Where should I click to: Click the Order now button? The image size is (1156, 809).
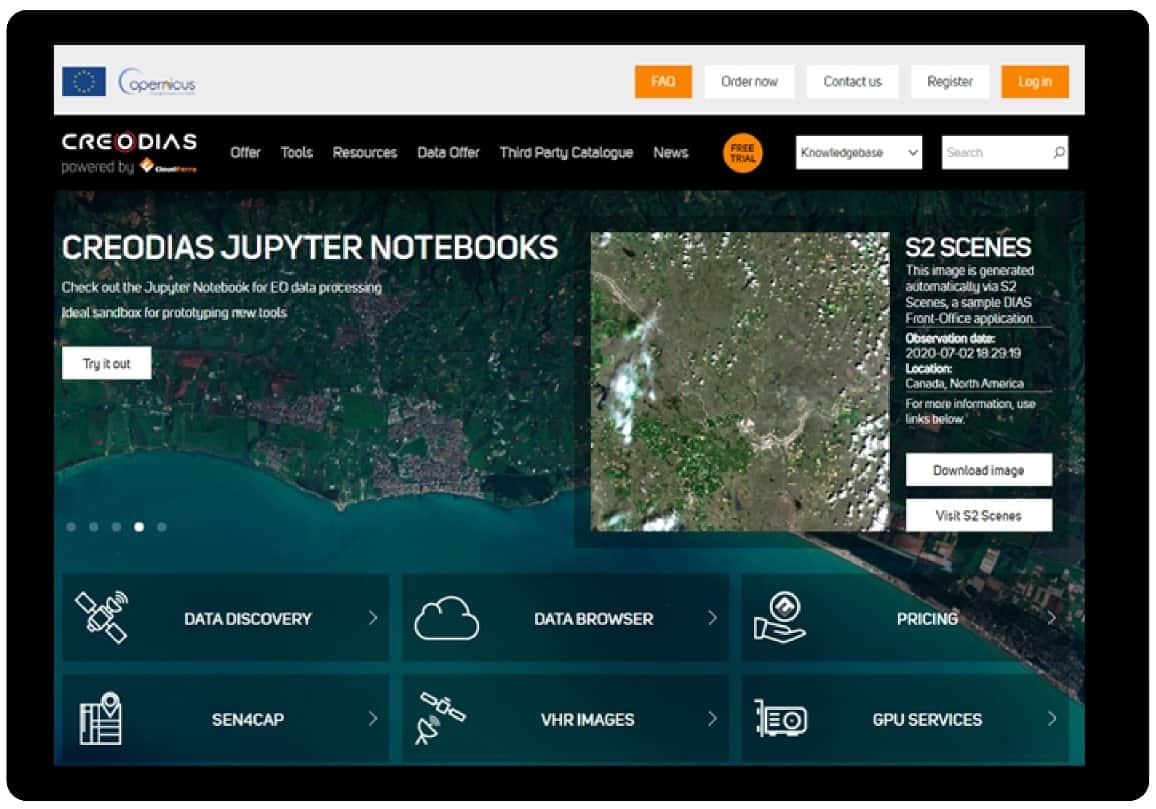(x=749, y=82)
